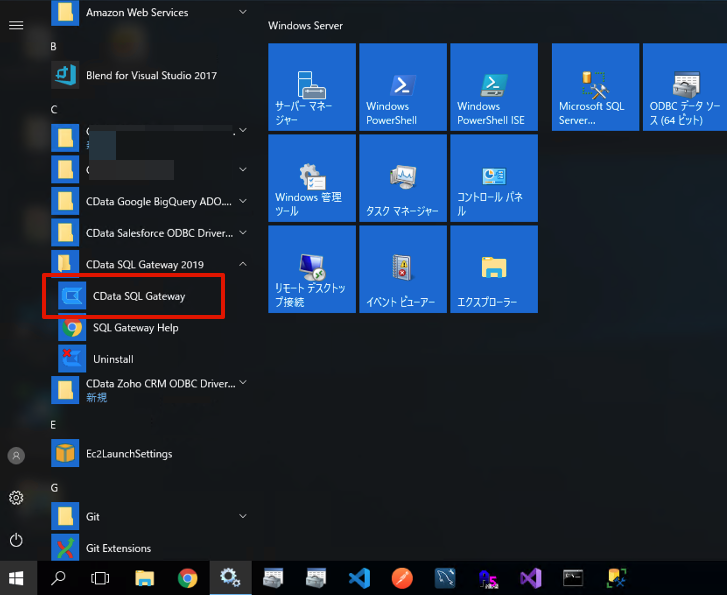Open Command Prompt from the taskbar

[573, 578]
